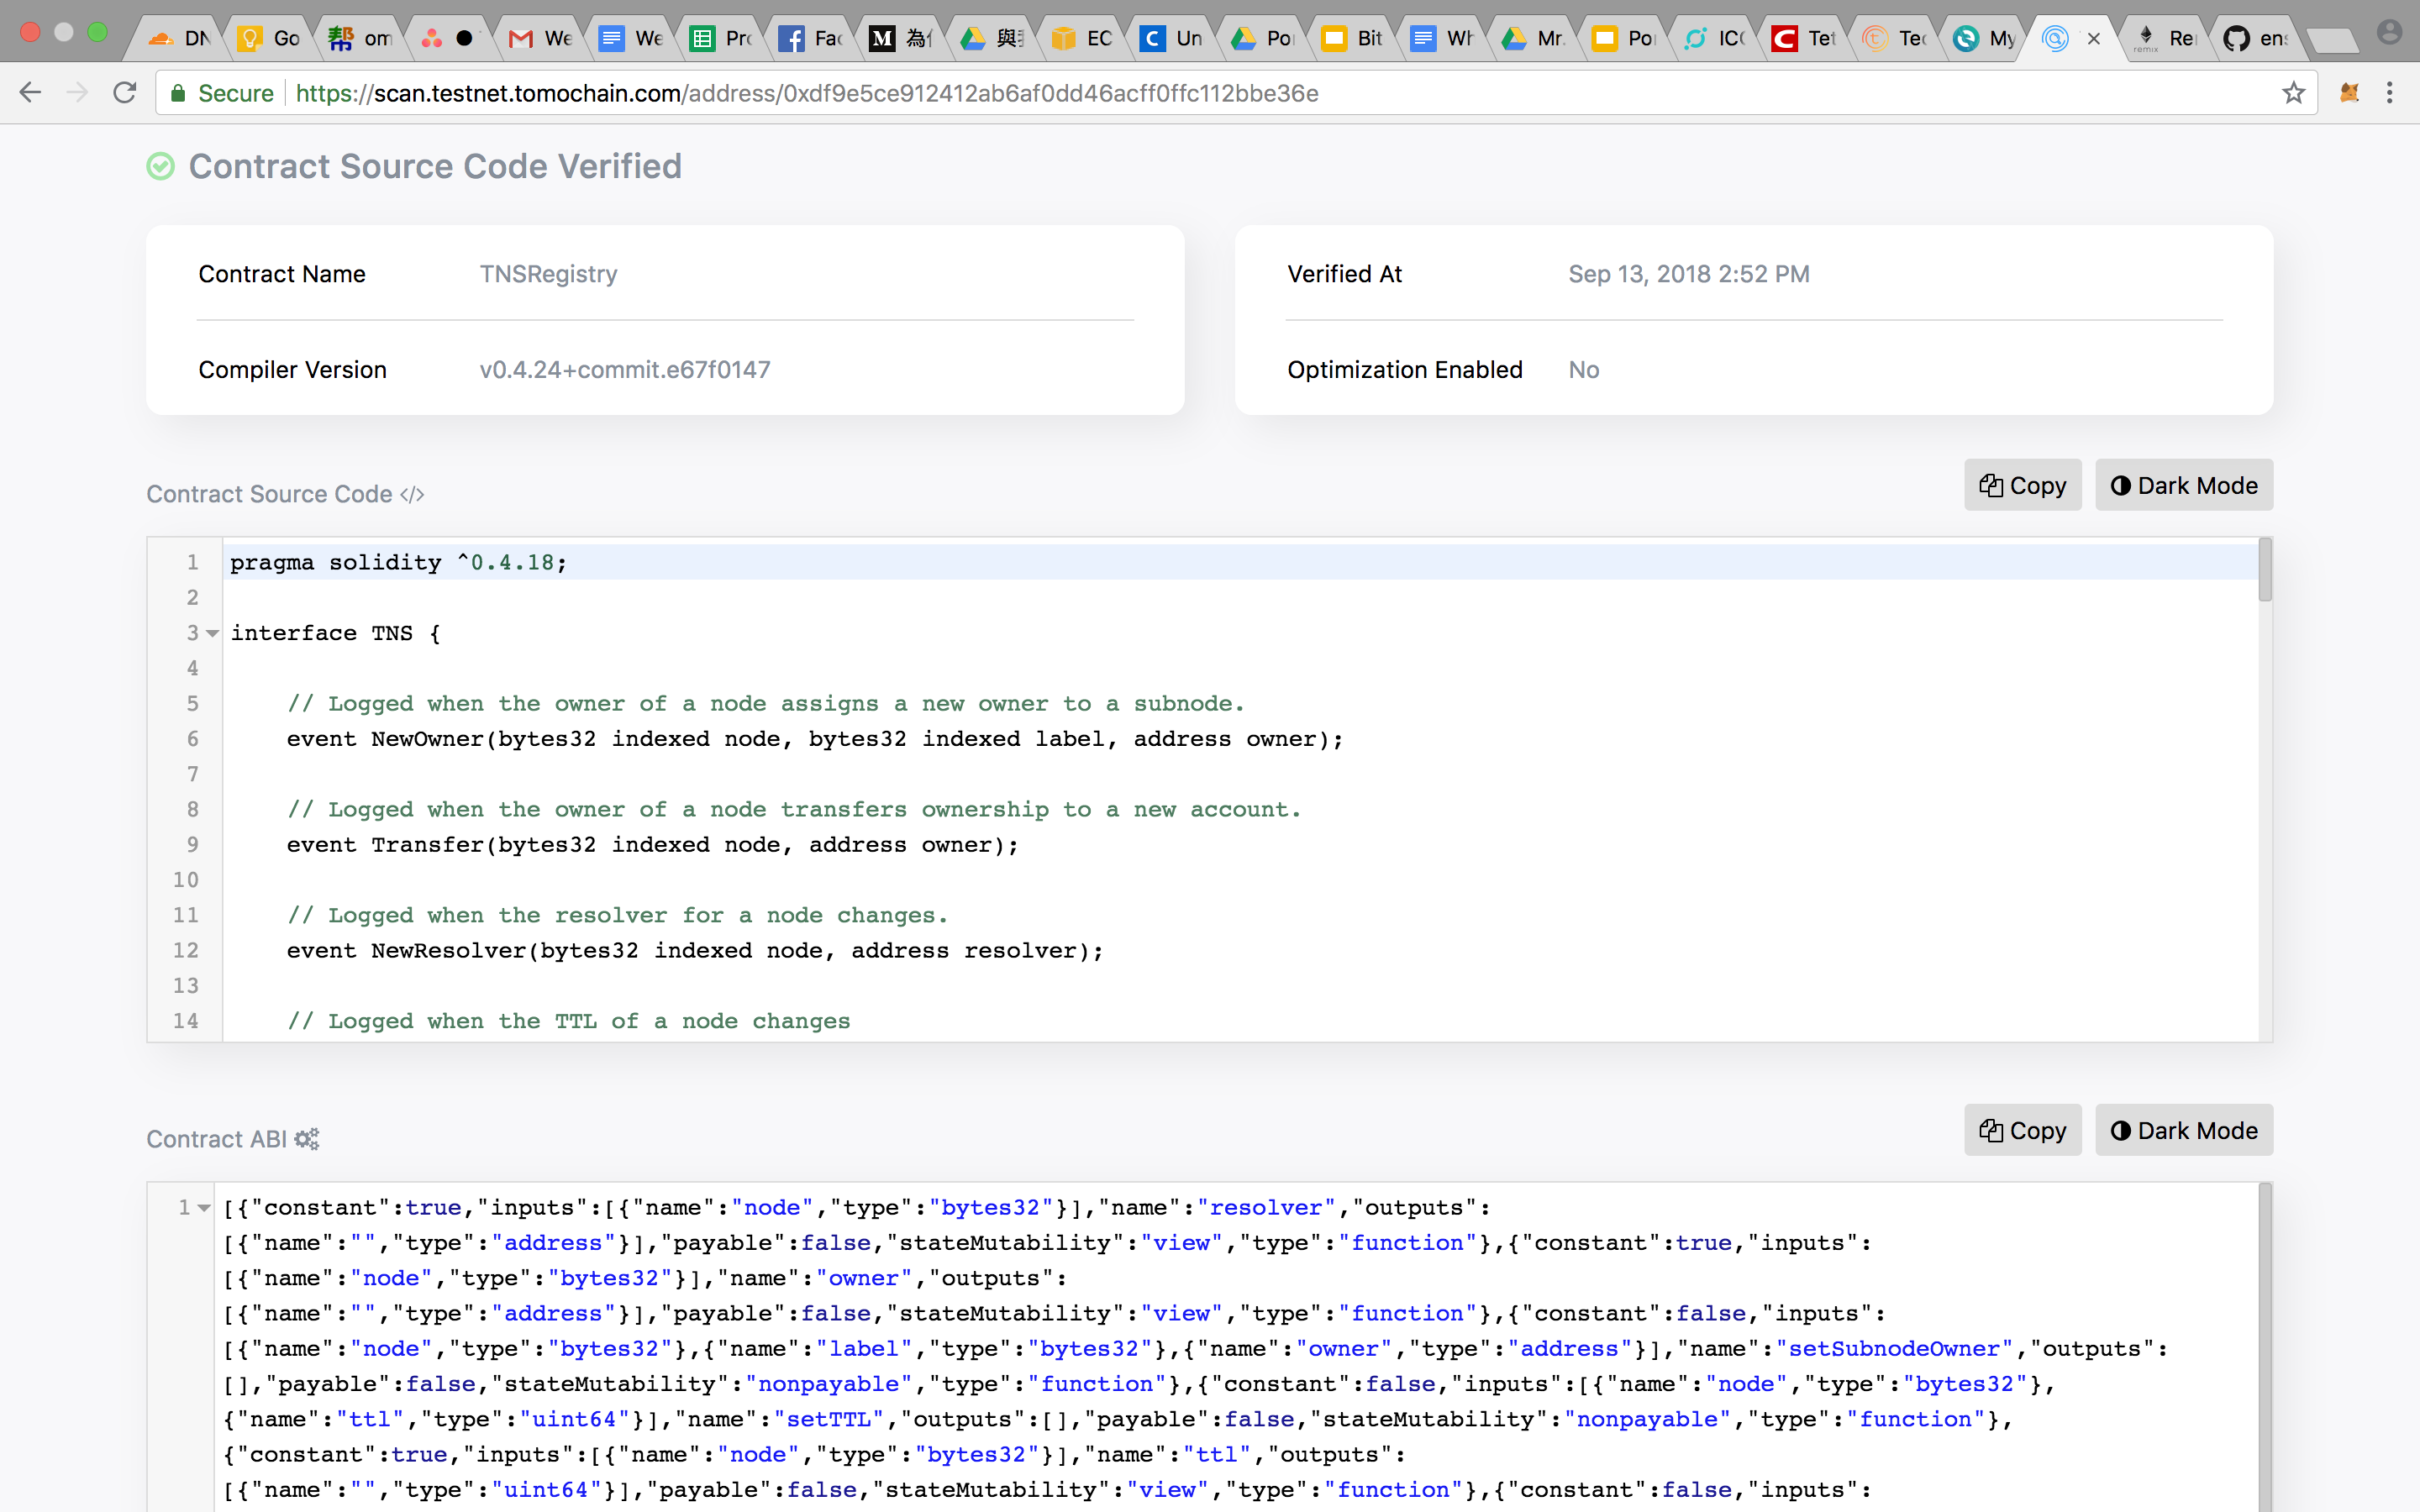Collapse interface TNS fold arrow line 3
This screenshot has height=1512, width=2420.
pos(212,634)
